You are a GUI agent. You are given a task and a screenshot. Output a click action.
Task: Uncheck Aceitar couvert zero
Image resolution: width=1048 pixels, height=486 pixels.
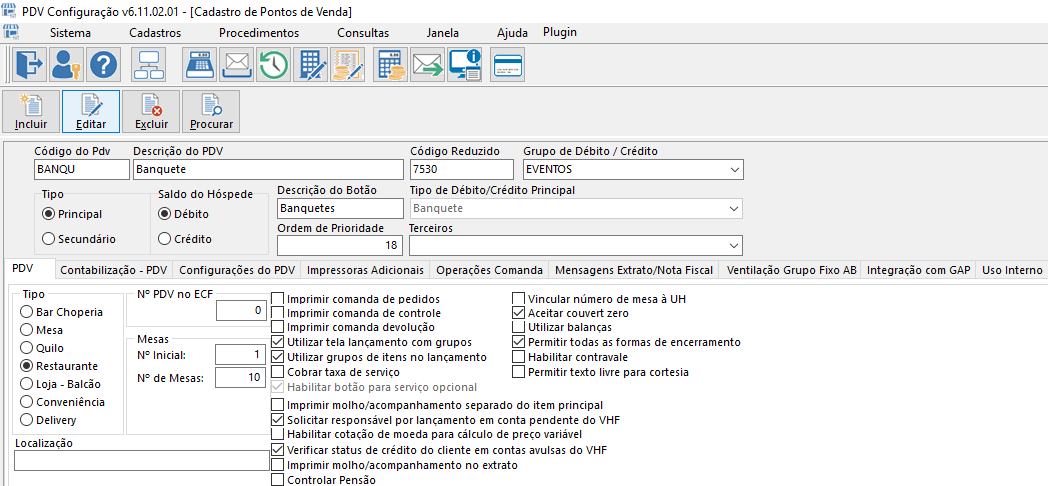[x=519, y=313]
